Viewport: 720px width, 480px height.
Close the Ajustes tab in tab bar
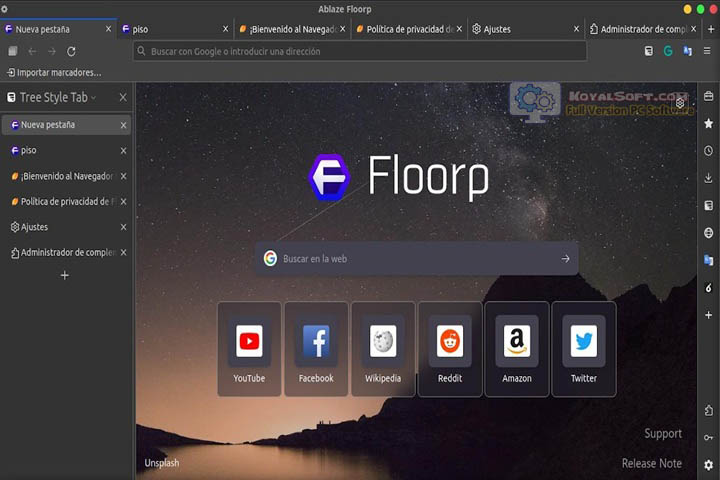(x=576, y=29)
